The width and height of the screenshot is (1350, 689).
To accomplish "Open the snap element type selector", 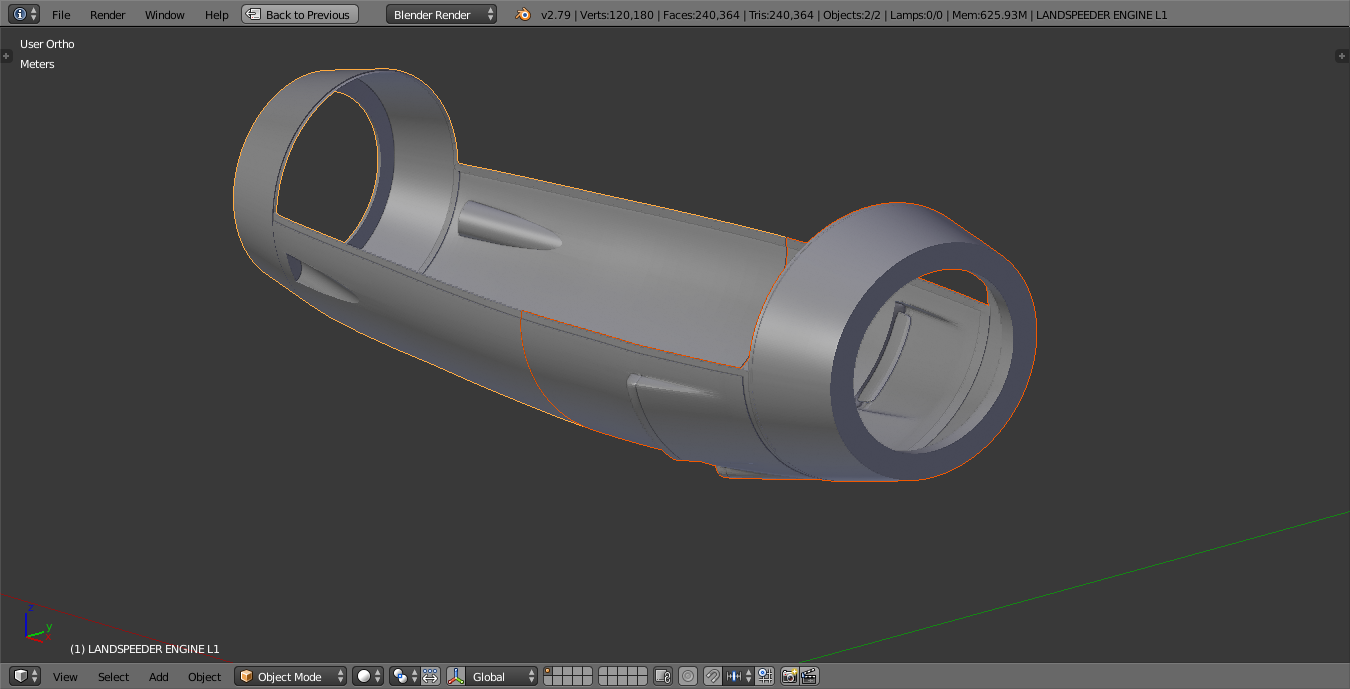I will pos(739,676).
